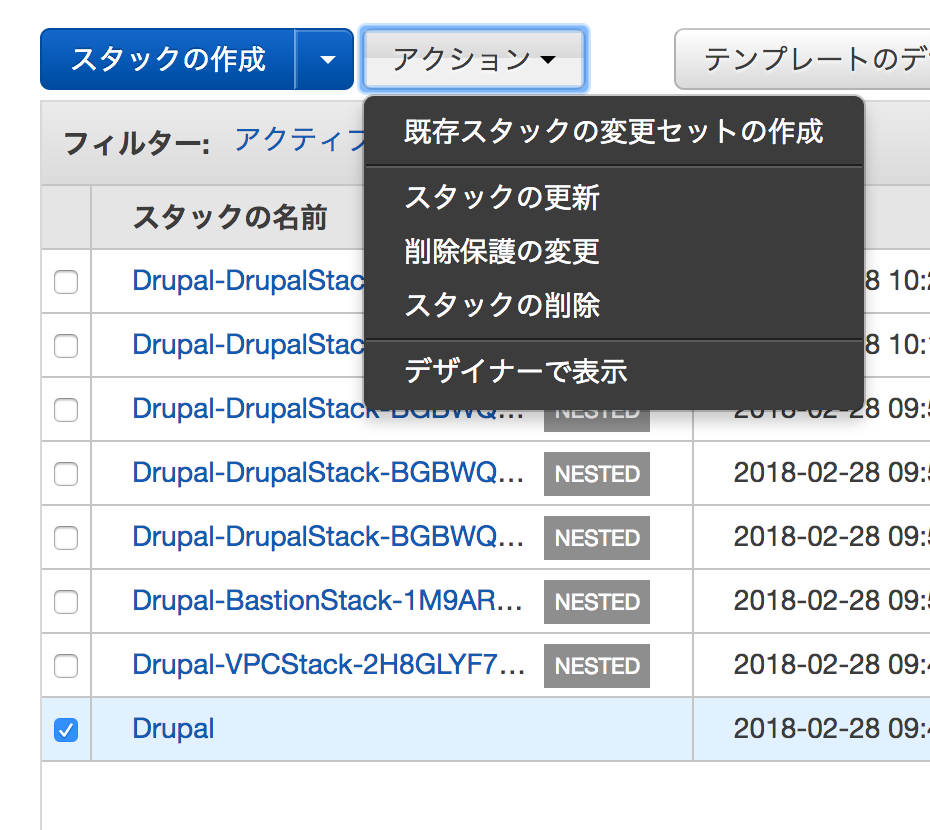Collapse the open アクション menu by reopening it

pos(474,59)
